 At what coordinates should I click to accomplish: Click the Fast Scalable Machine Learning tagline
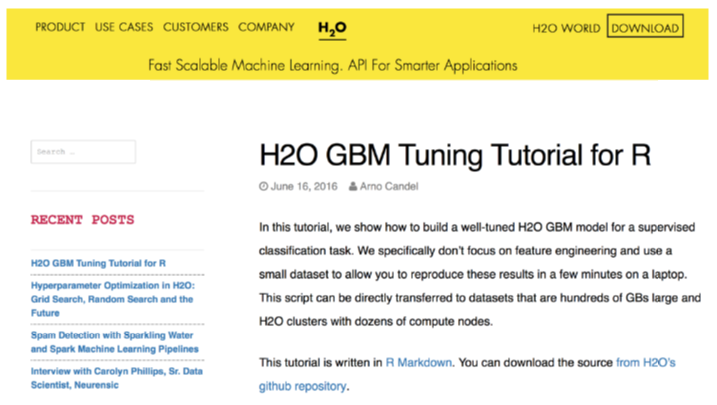[333, 65]
